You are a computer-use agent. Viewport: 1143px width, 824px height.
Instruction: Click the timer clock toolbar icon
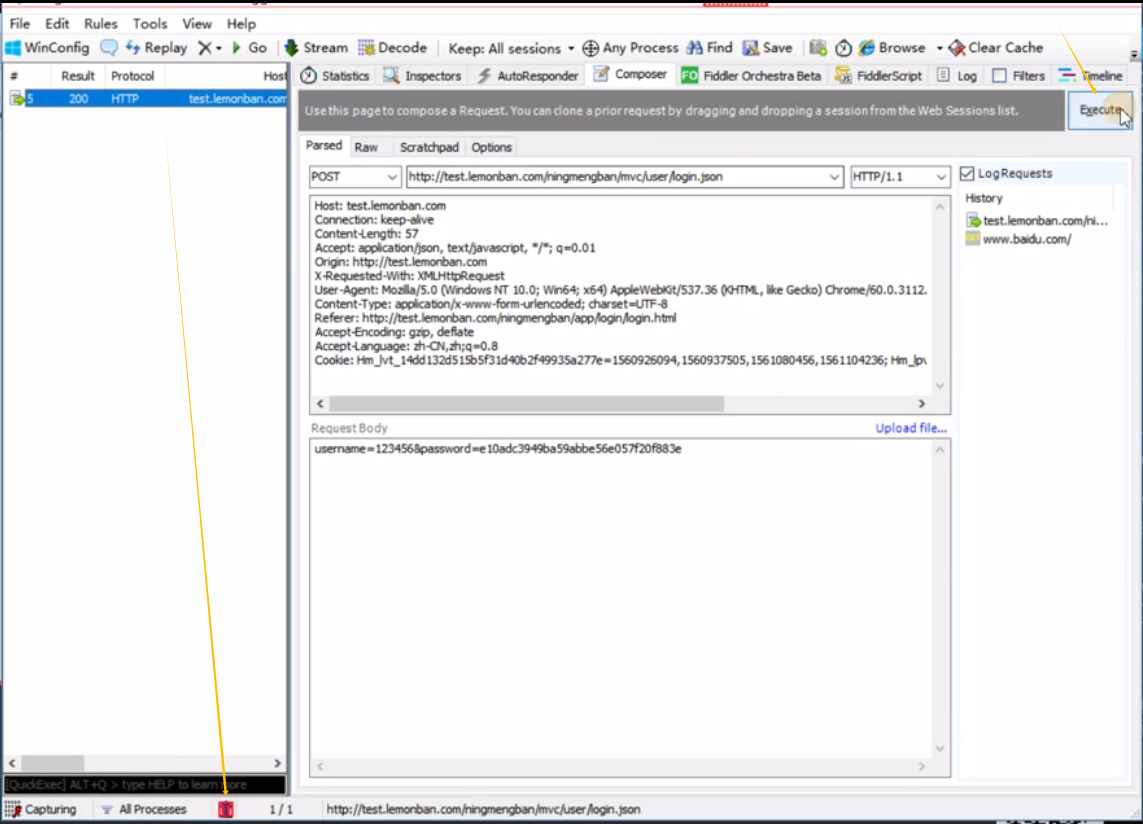click(x=843, y=48)
